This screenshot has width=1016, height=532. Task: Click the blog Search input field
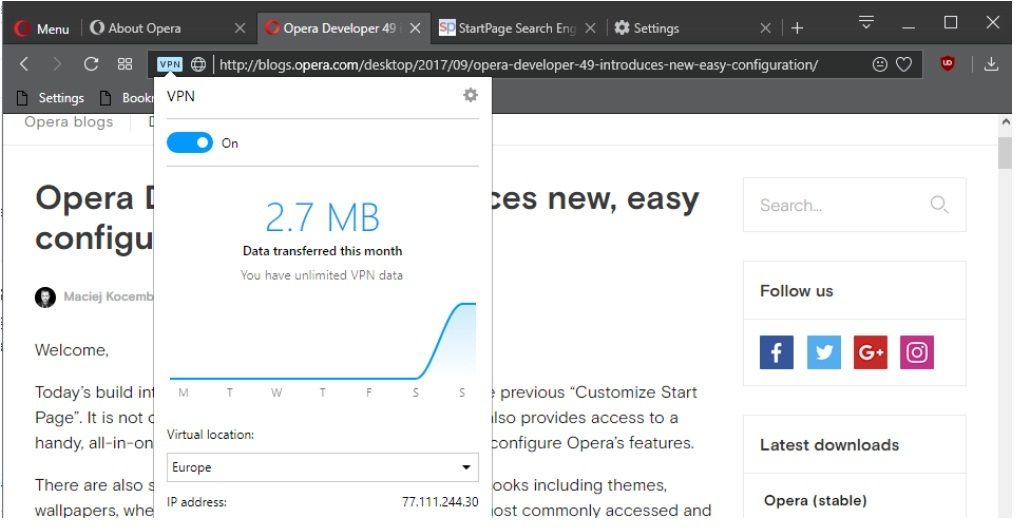(840, 205)
